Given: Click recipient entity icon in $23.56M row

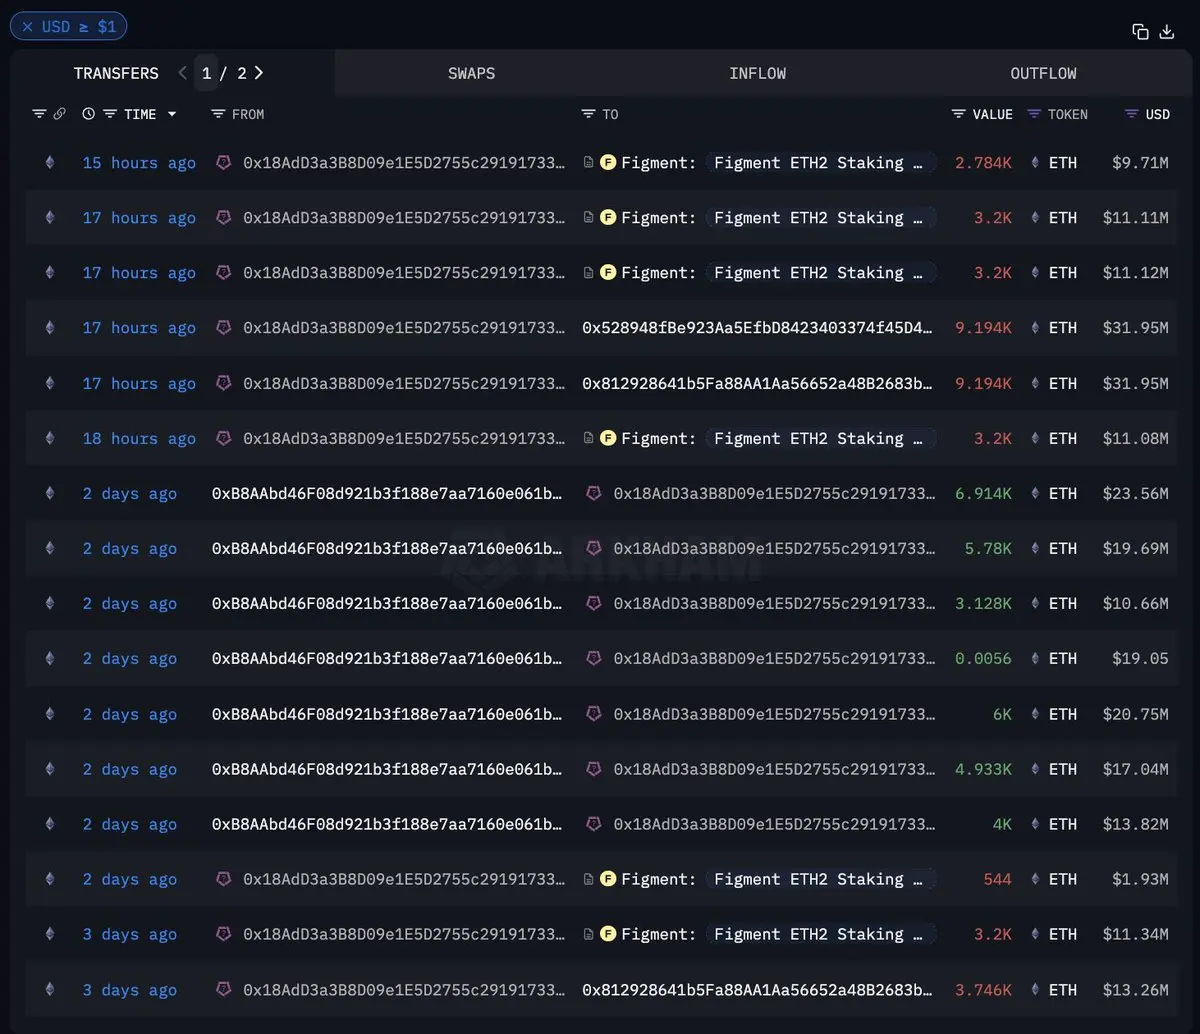Looking at the screenshot, I should (594, 493).
